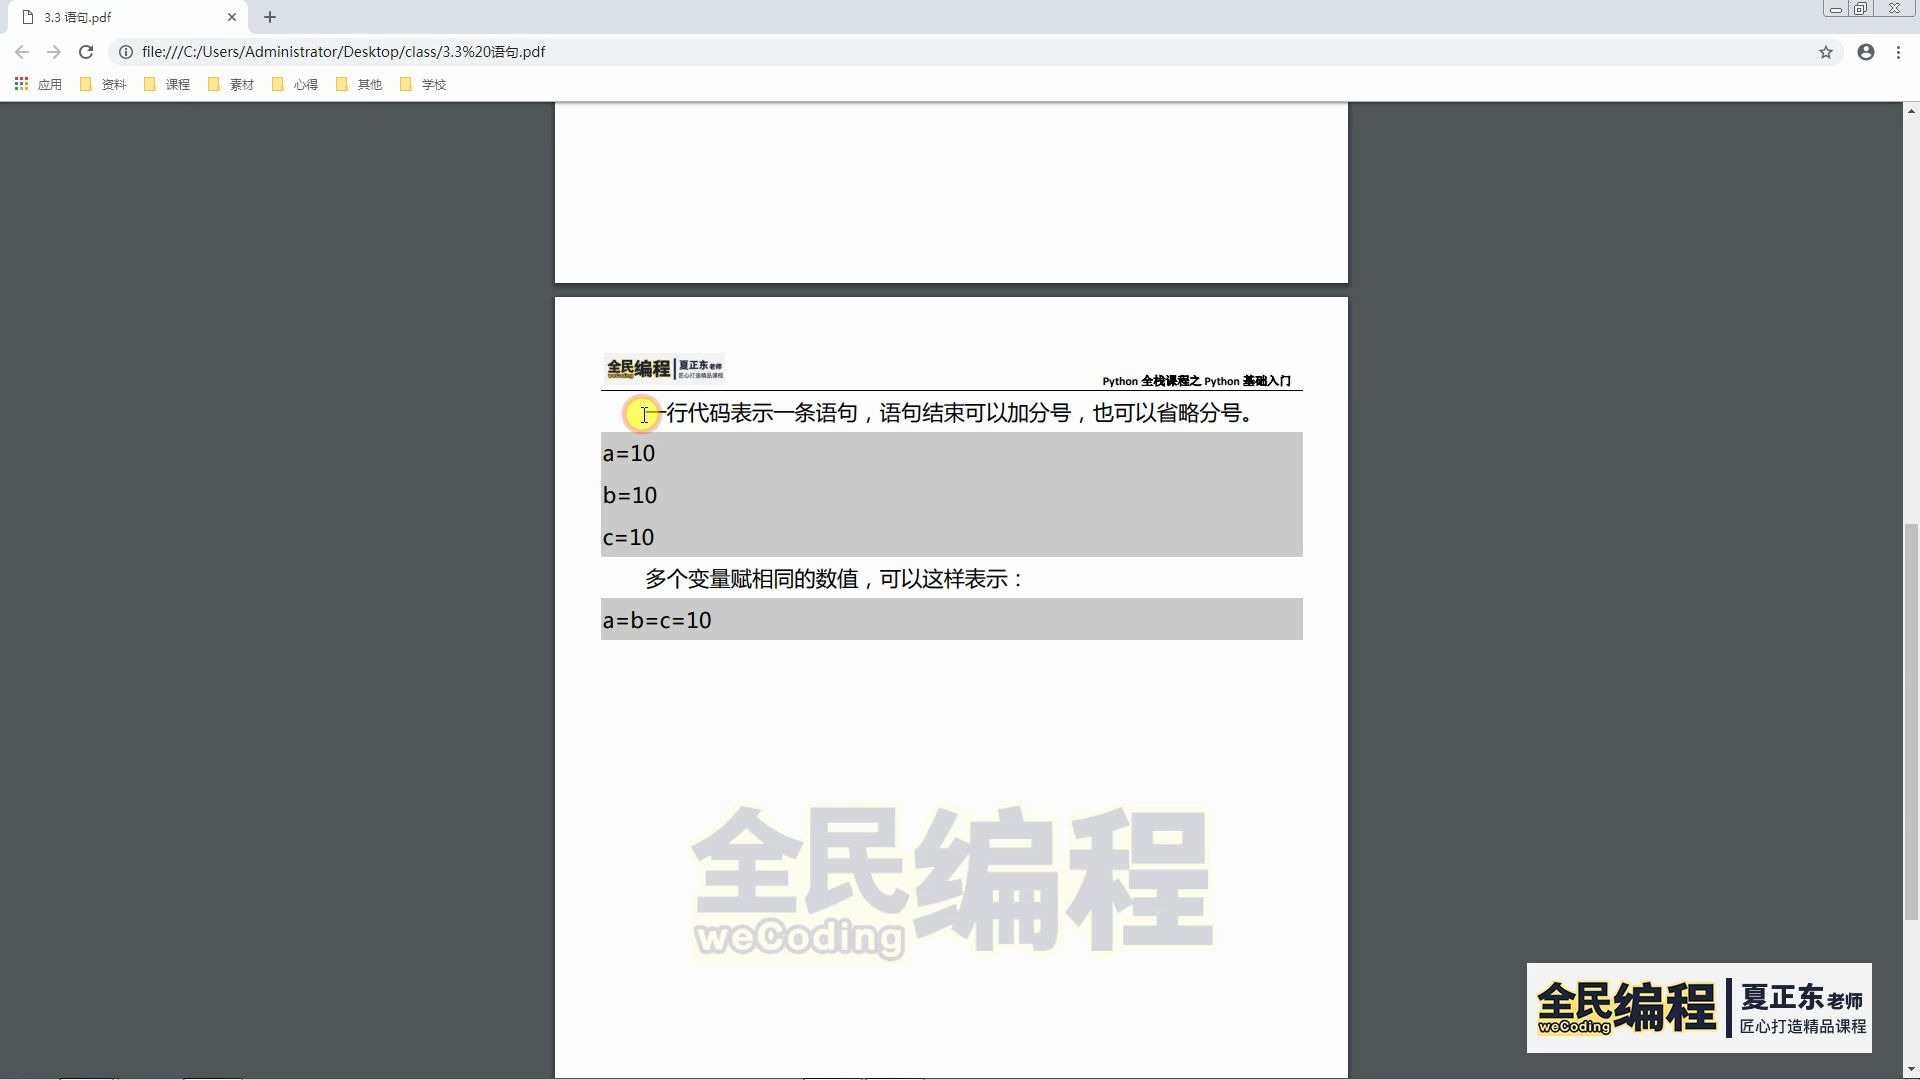Open the site information icon in address bar
This screenshot has width=1920, height=1080.
(125, 51)
